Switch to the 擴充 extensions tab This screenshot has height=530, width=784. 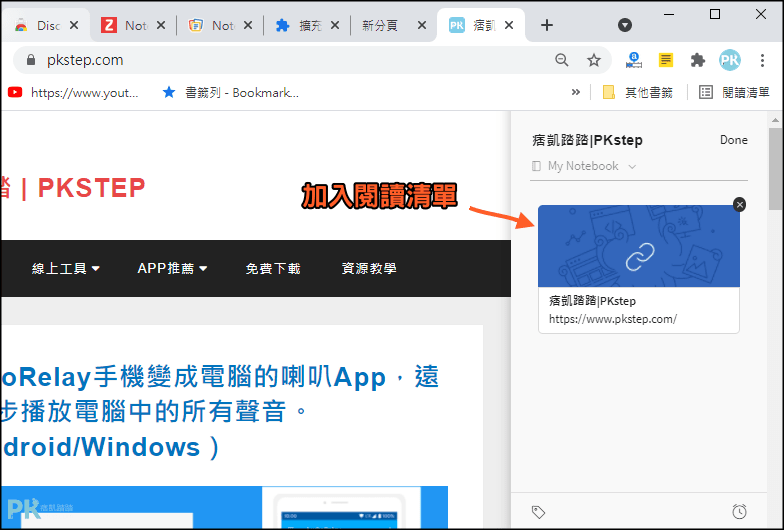click(305, 25)
